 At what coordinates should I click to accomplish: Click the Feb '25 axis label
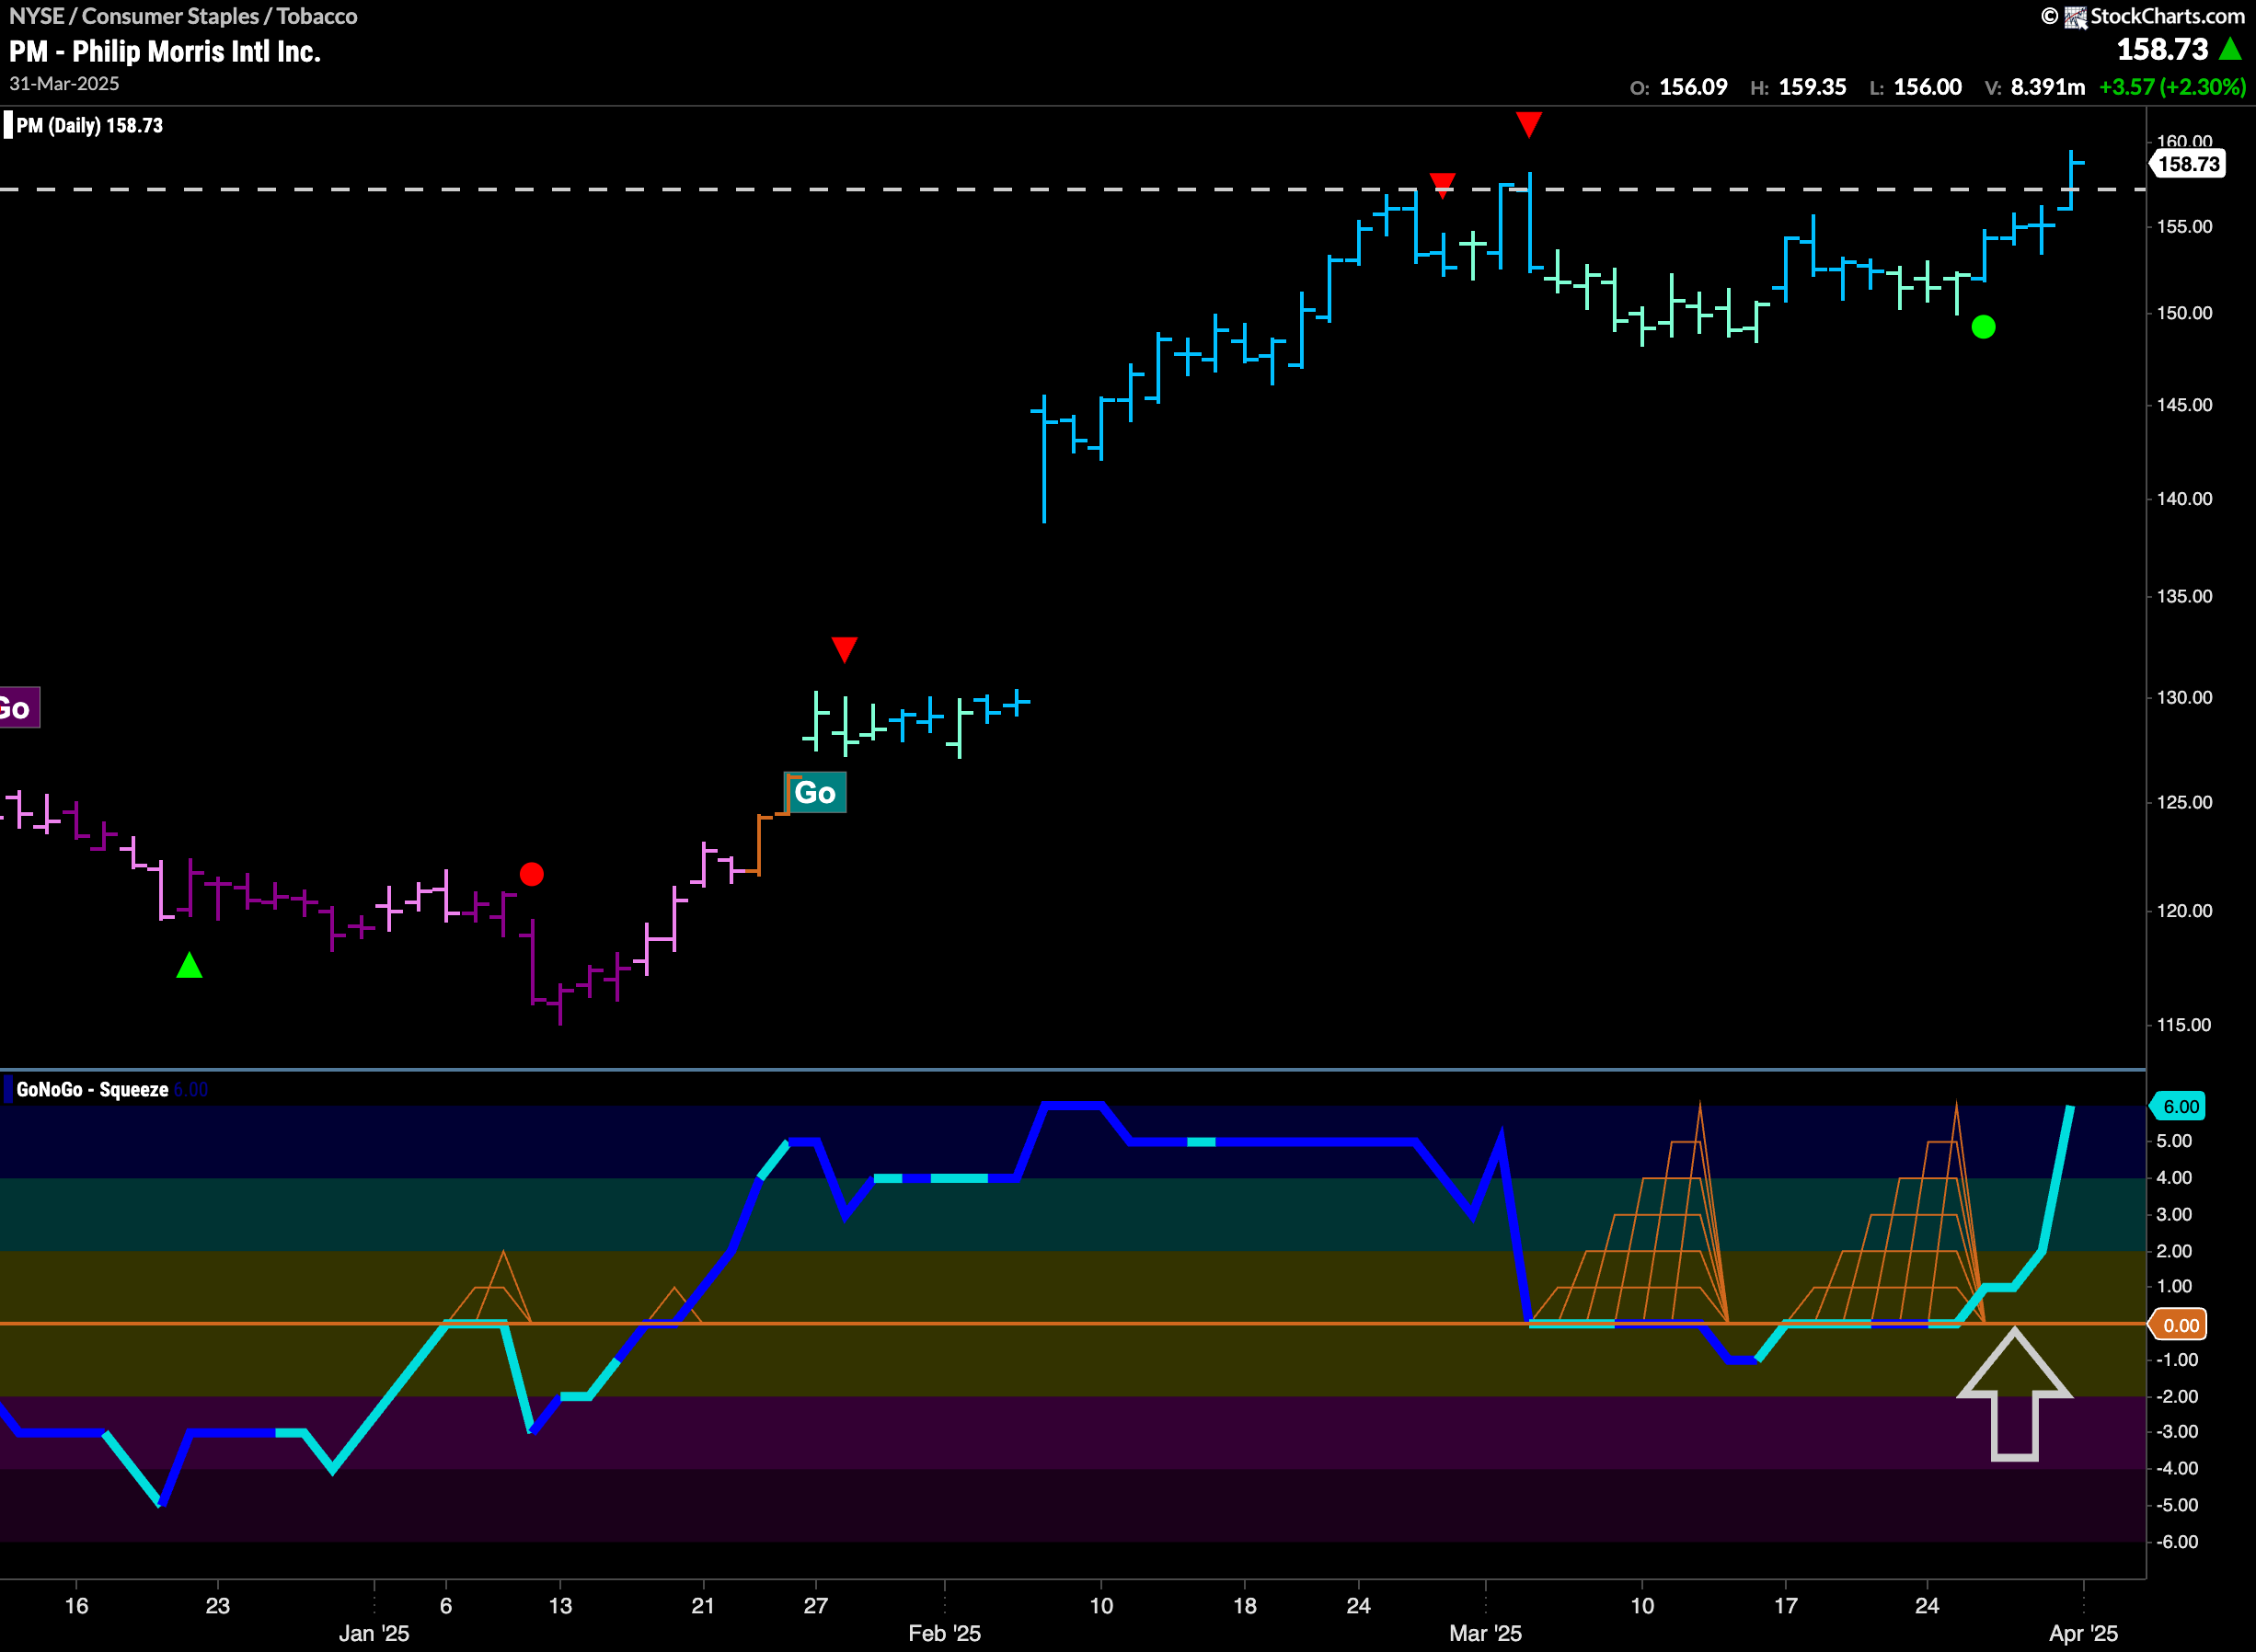[x=944, y=1633]
